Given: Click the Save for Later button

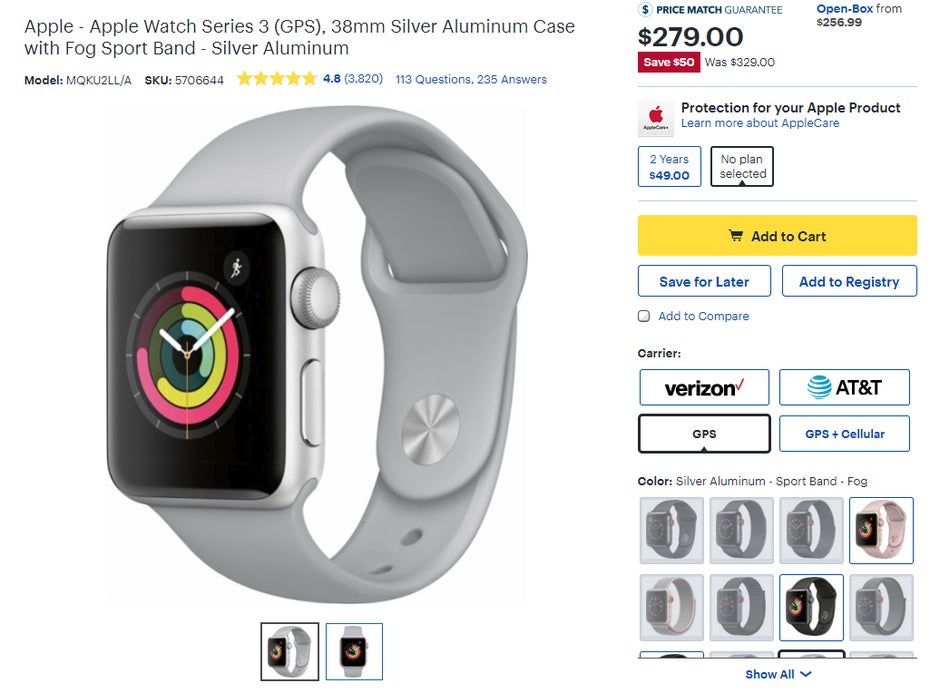Looking at the screenshot, I should [x=704, y=281].
